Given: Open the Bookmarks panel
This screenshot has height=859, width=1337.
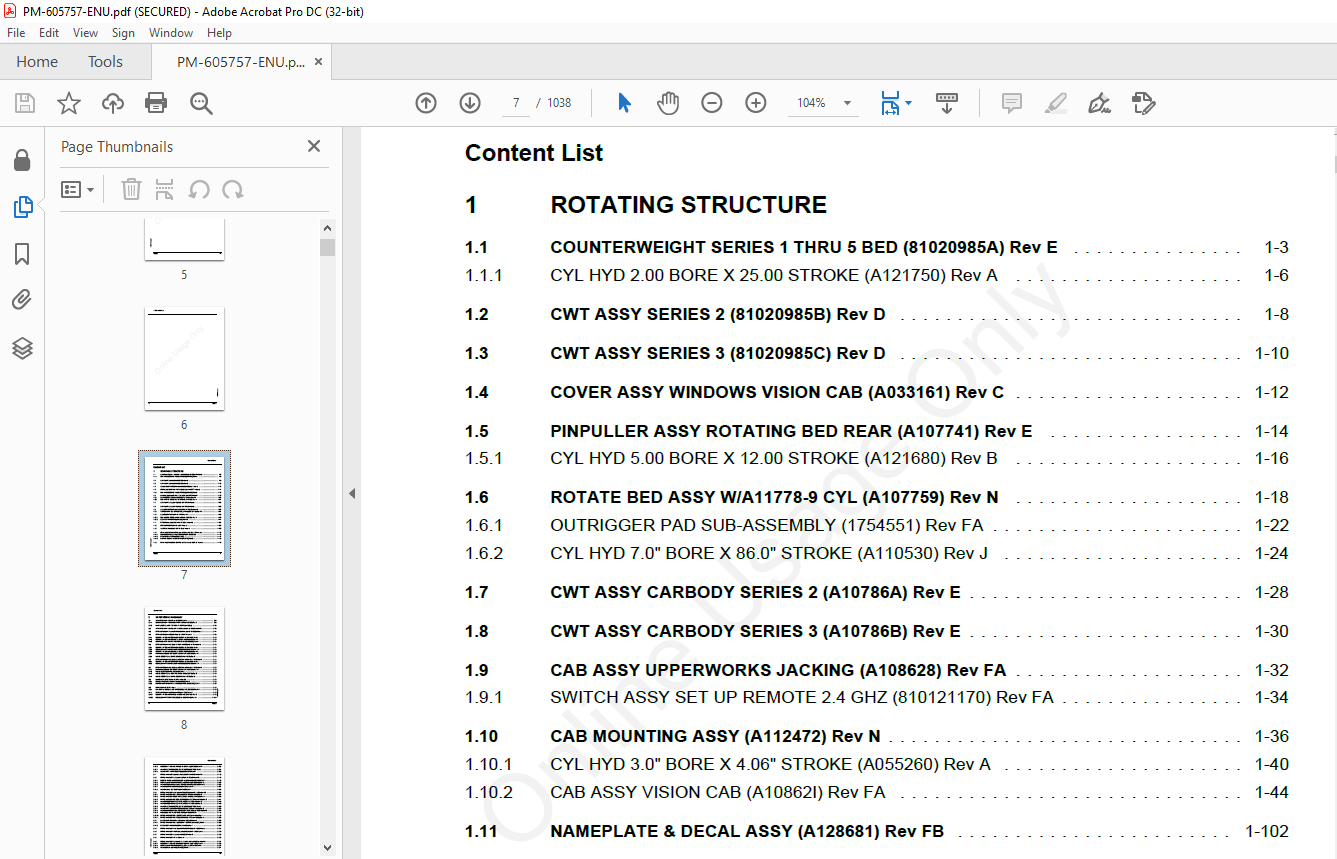Looking at the screenshot, I should pyautogui.click(x=22, y=254).
